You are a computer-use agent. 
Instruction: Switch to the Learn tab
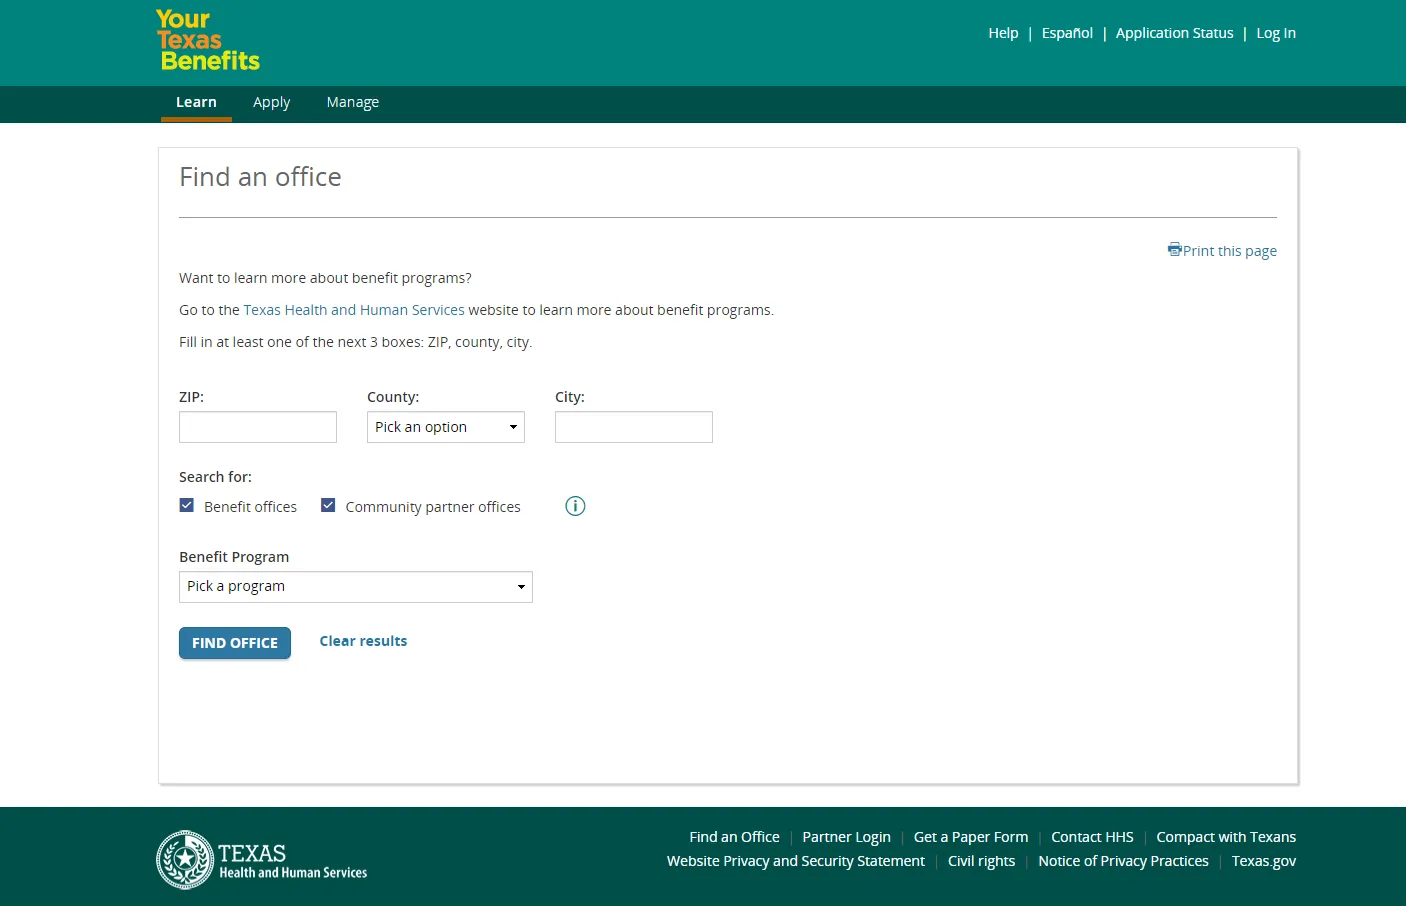[x=196, y=102]
